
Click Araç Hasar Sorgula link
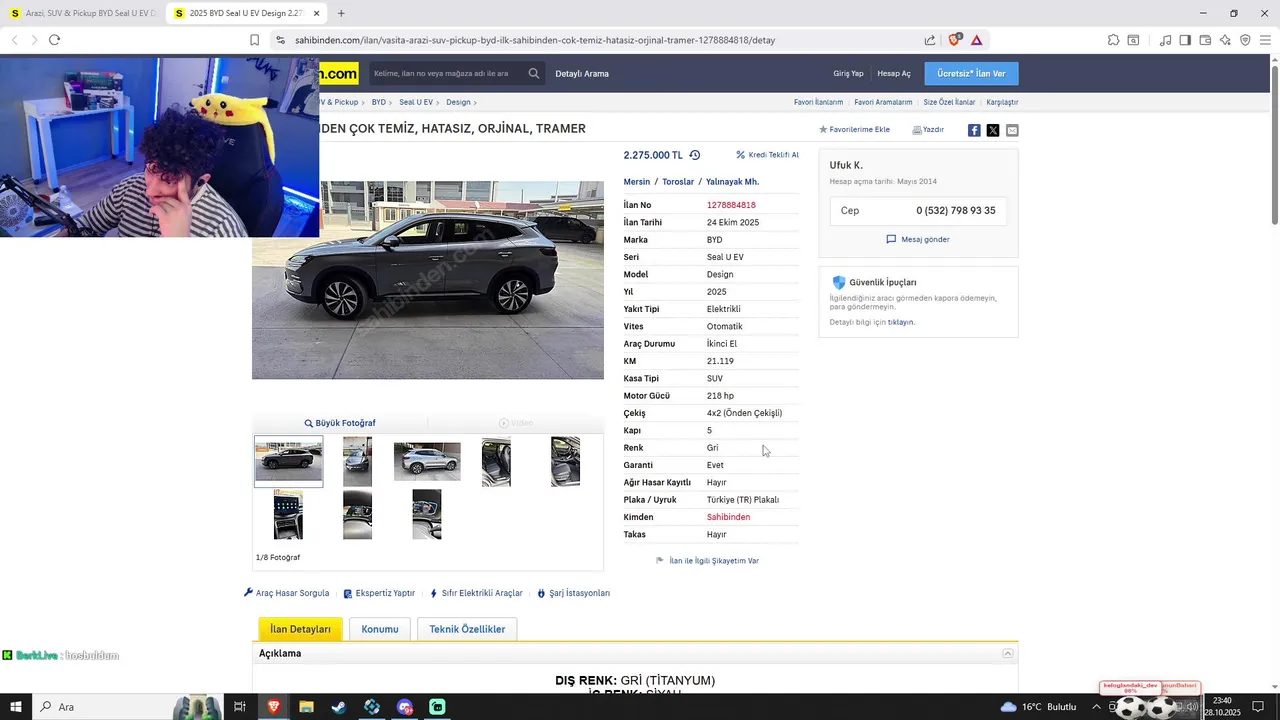(287, 593)
